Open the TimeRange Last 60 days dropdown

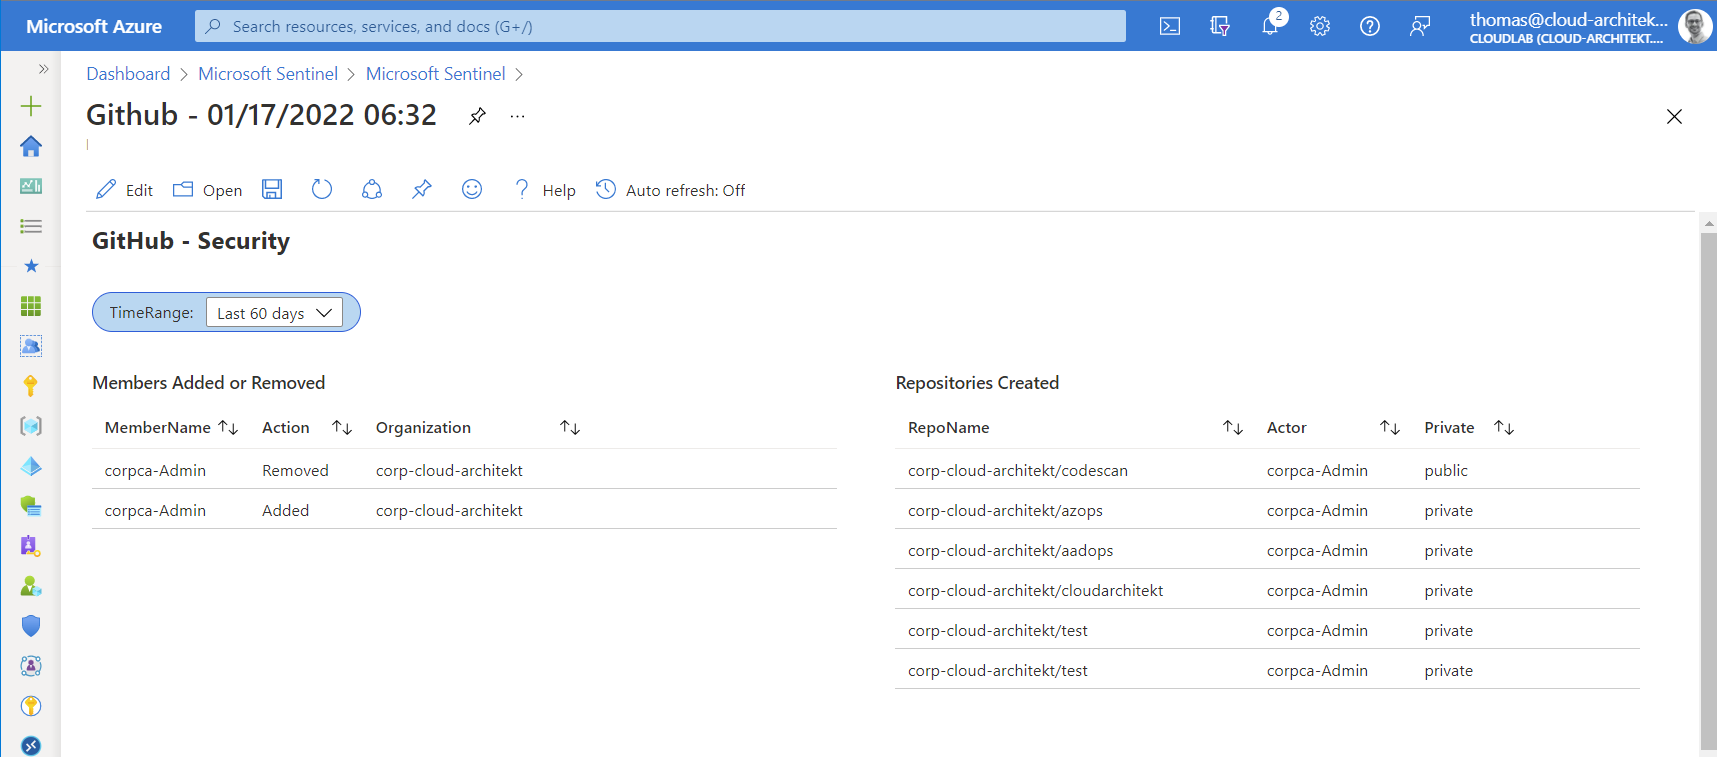274,313
